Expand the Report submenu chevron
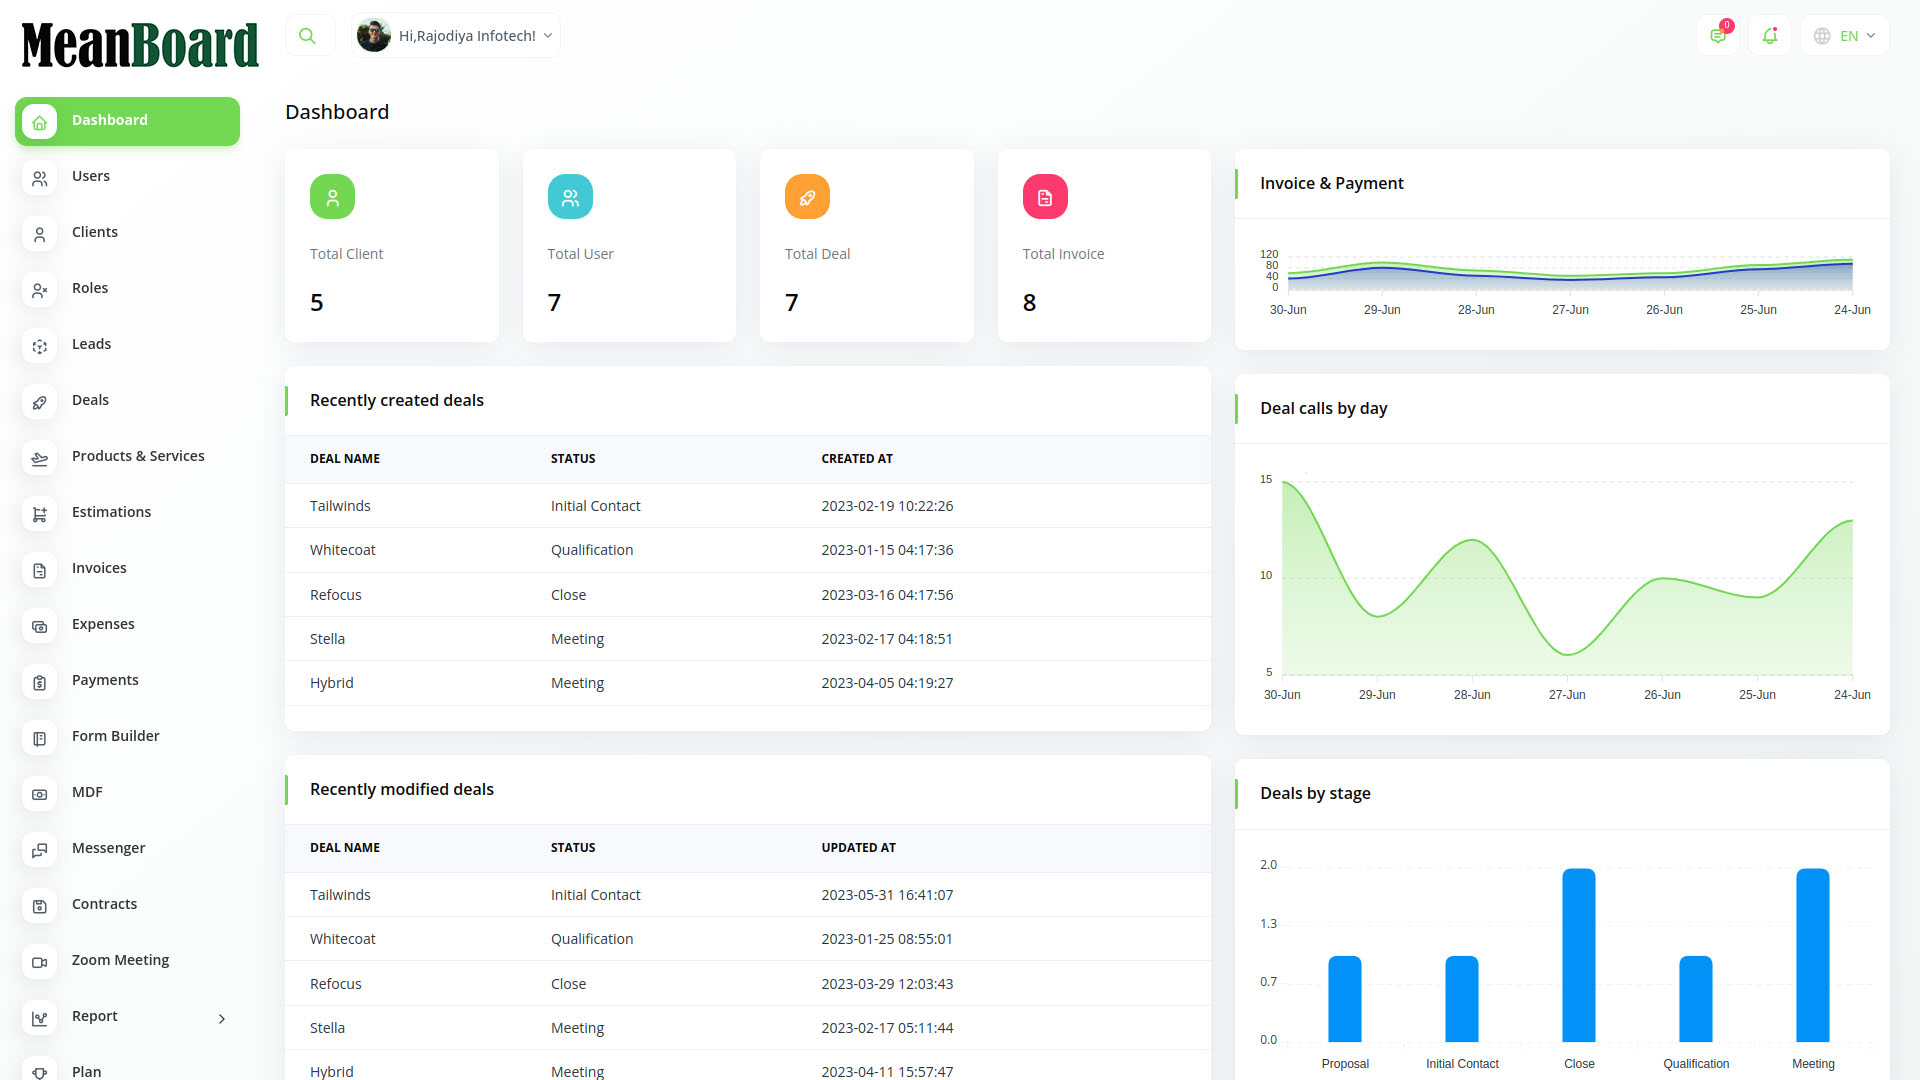 click(x=222, y=1019)
